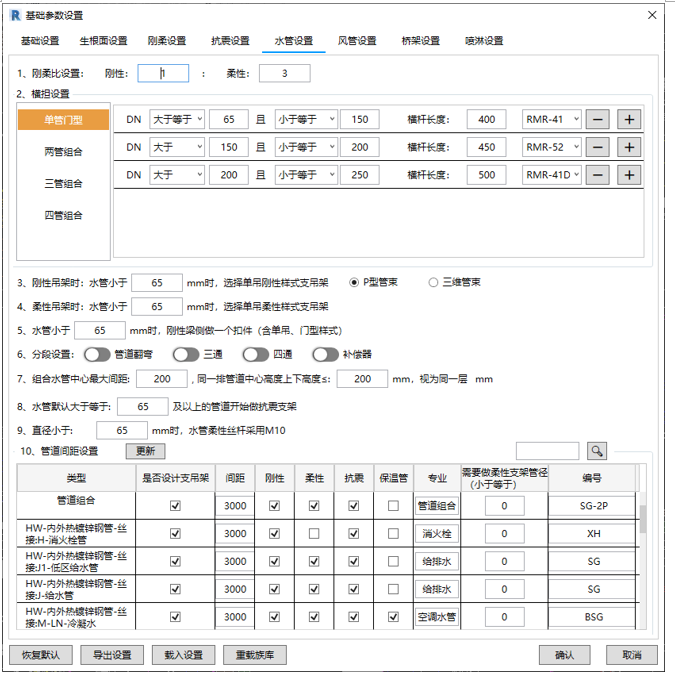This screenshot has width=675, height=681.
Task: Click 组合水管中心最大间距 field
Action: (x=162, y=379)
